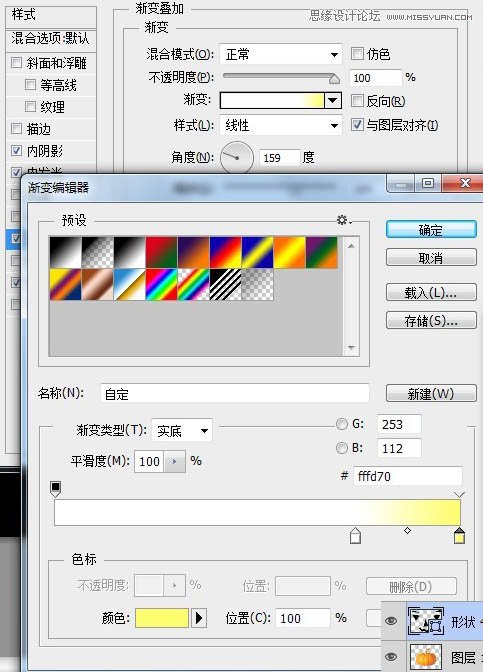
Task: Click the gradient preview in gradient overlay
Action: click(272, 101)
